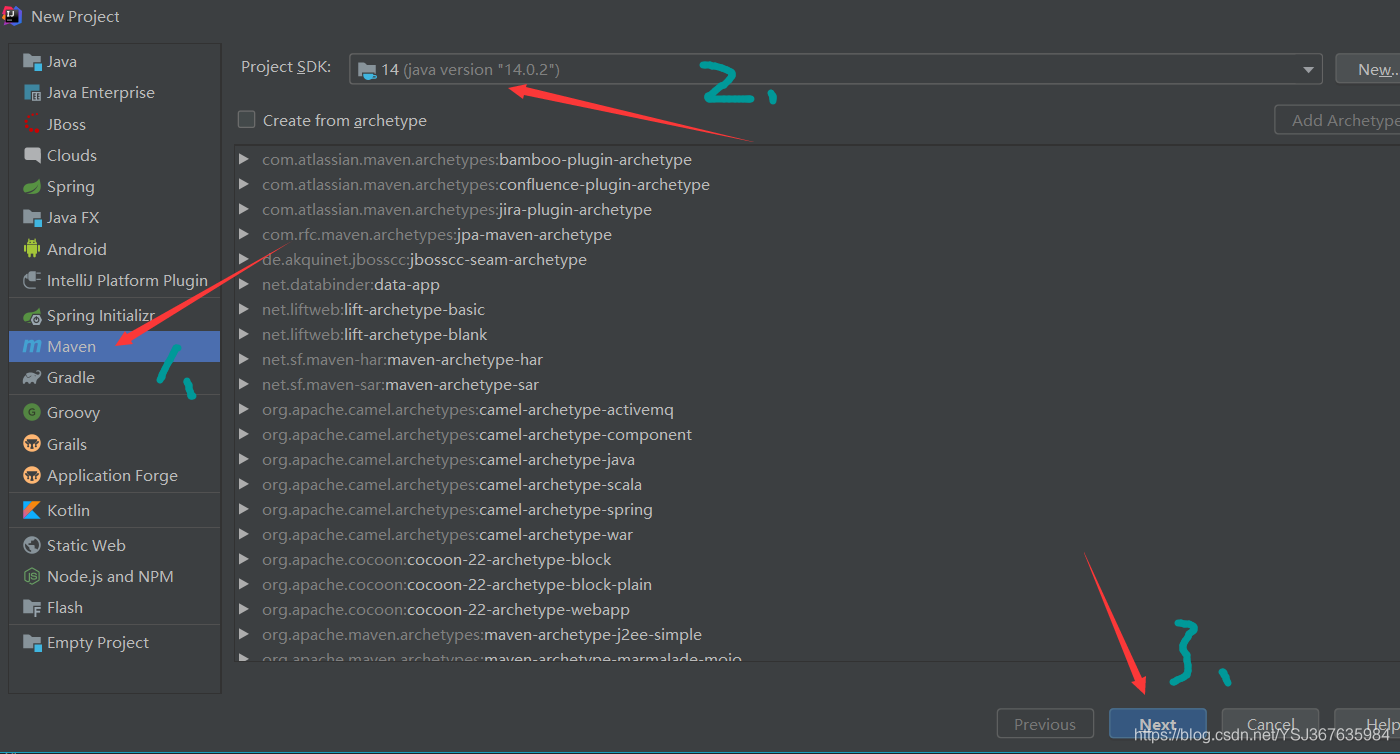Expand bamboo-plugin-archetype node
This screenshot has width=1400, height=754.
(243, 159)
